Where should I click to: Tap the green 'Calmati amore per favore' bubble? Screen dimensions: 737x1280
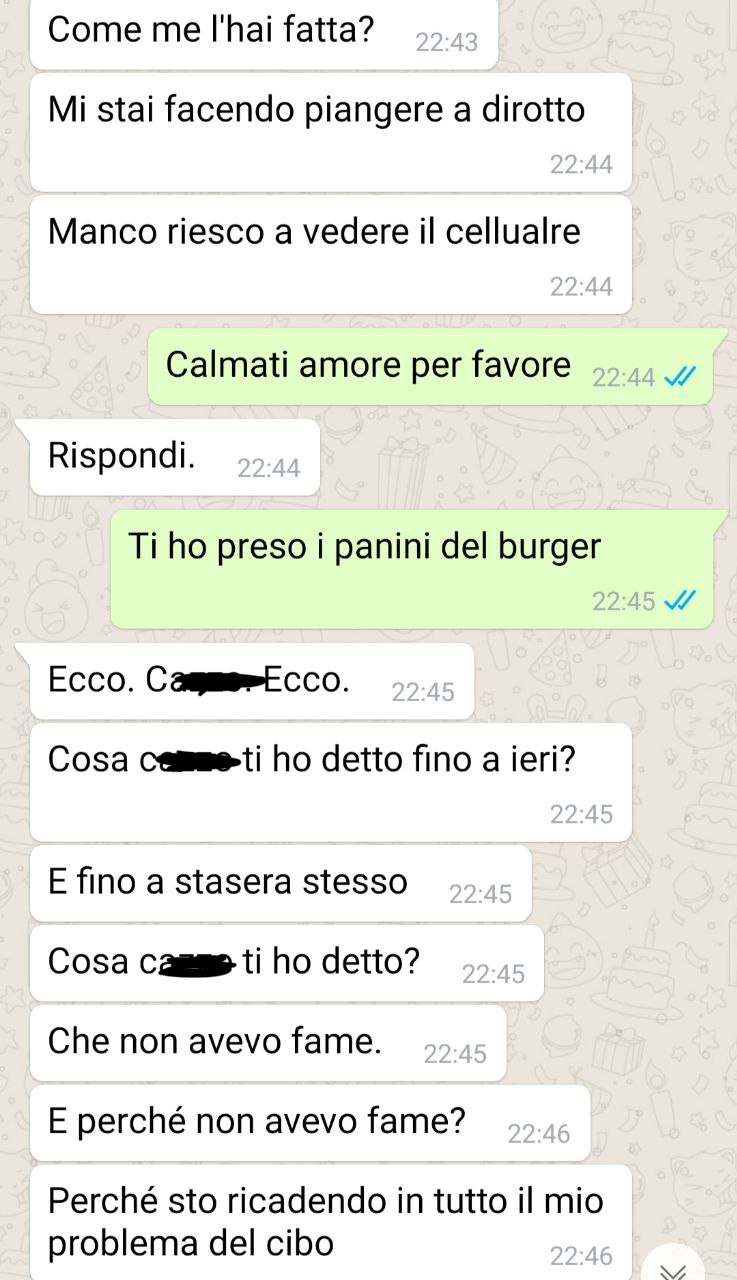point(431,366)
